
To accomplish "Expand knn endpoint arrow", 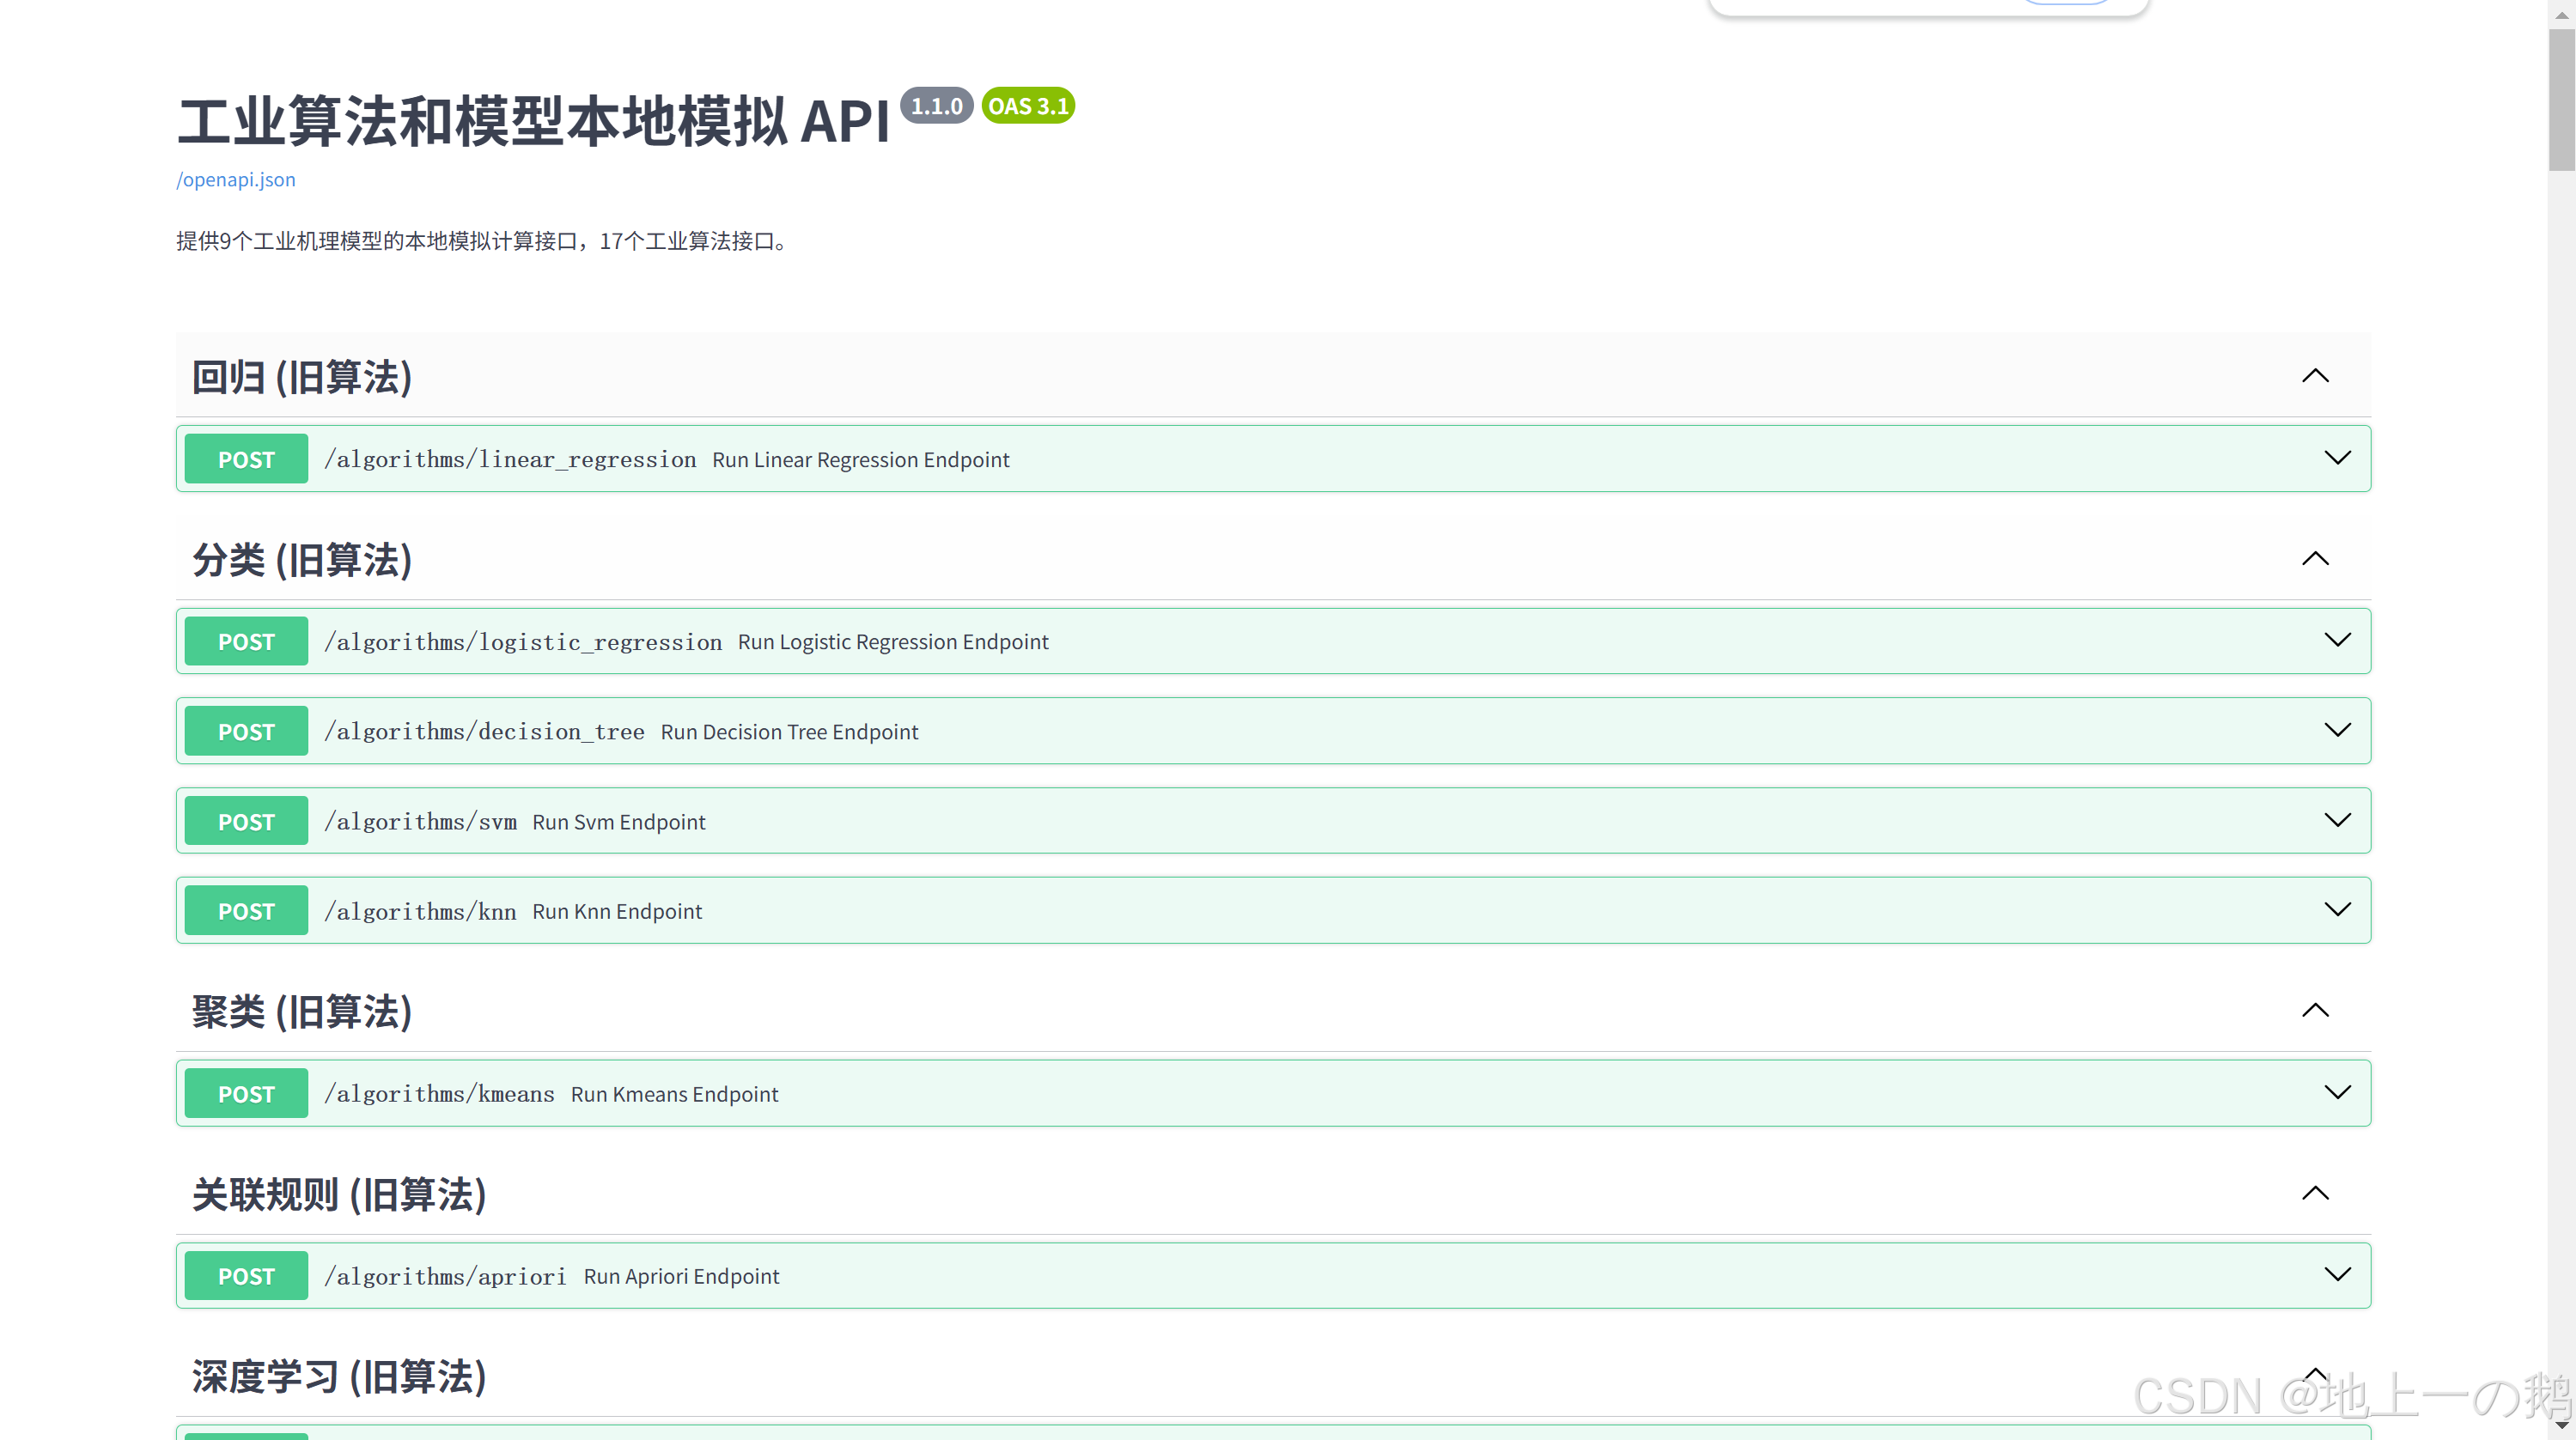I will point(2337,909).
